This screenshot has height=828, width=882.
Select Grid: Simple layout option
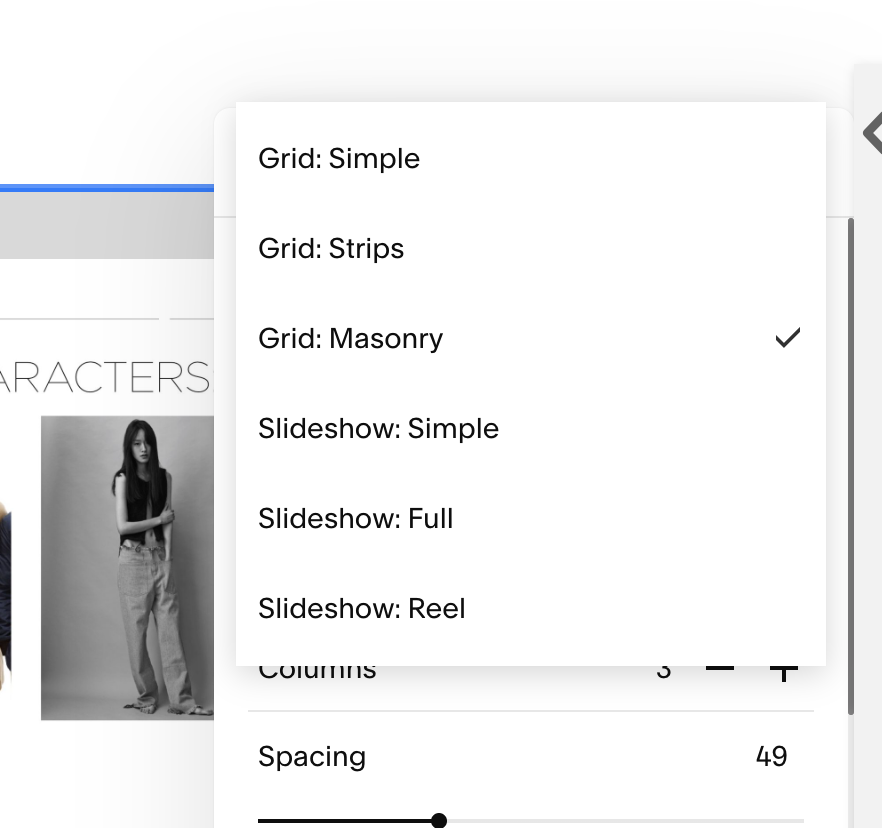pyautogui.click(x=530, y=159)
